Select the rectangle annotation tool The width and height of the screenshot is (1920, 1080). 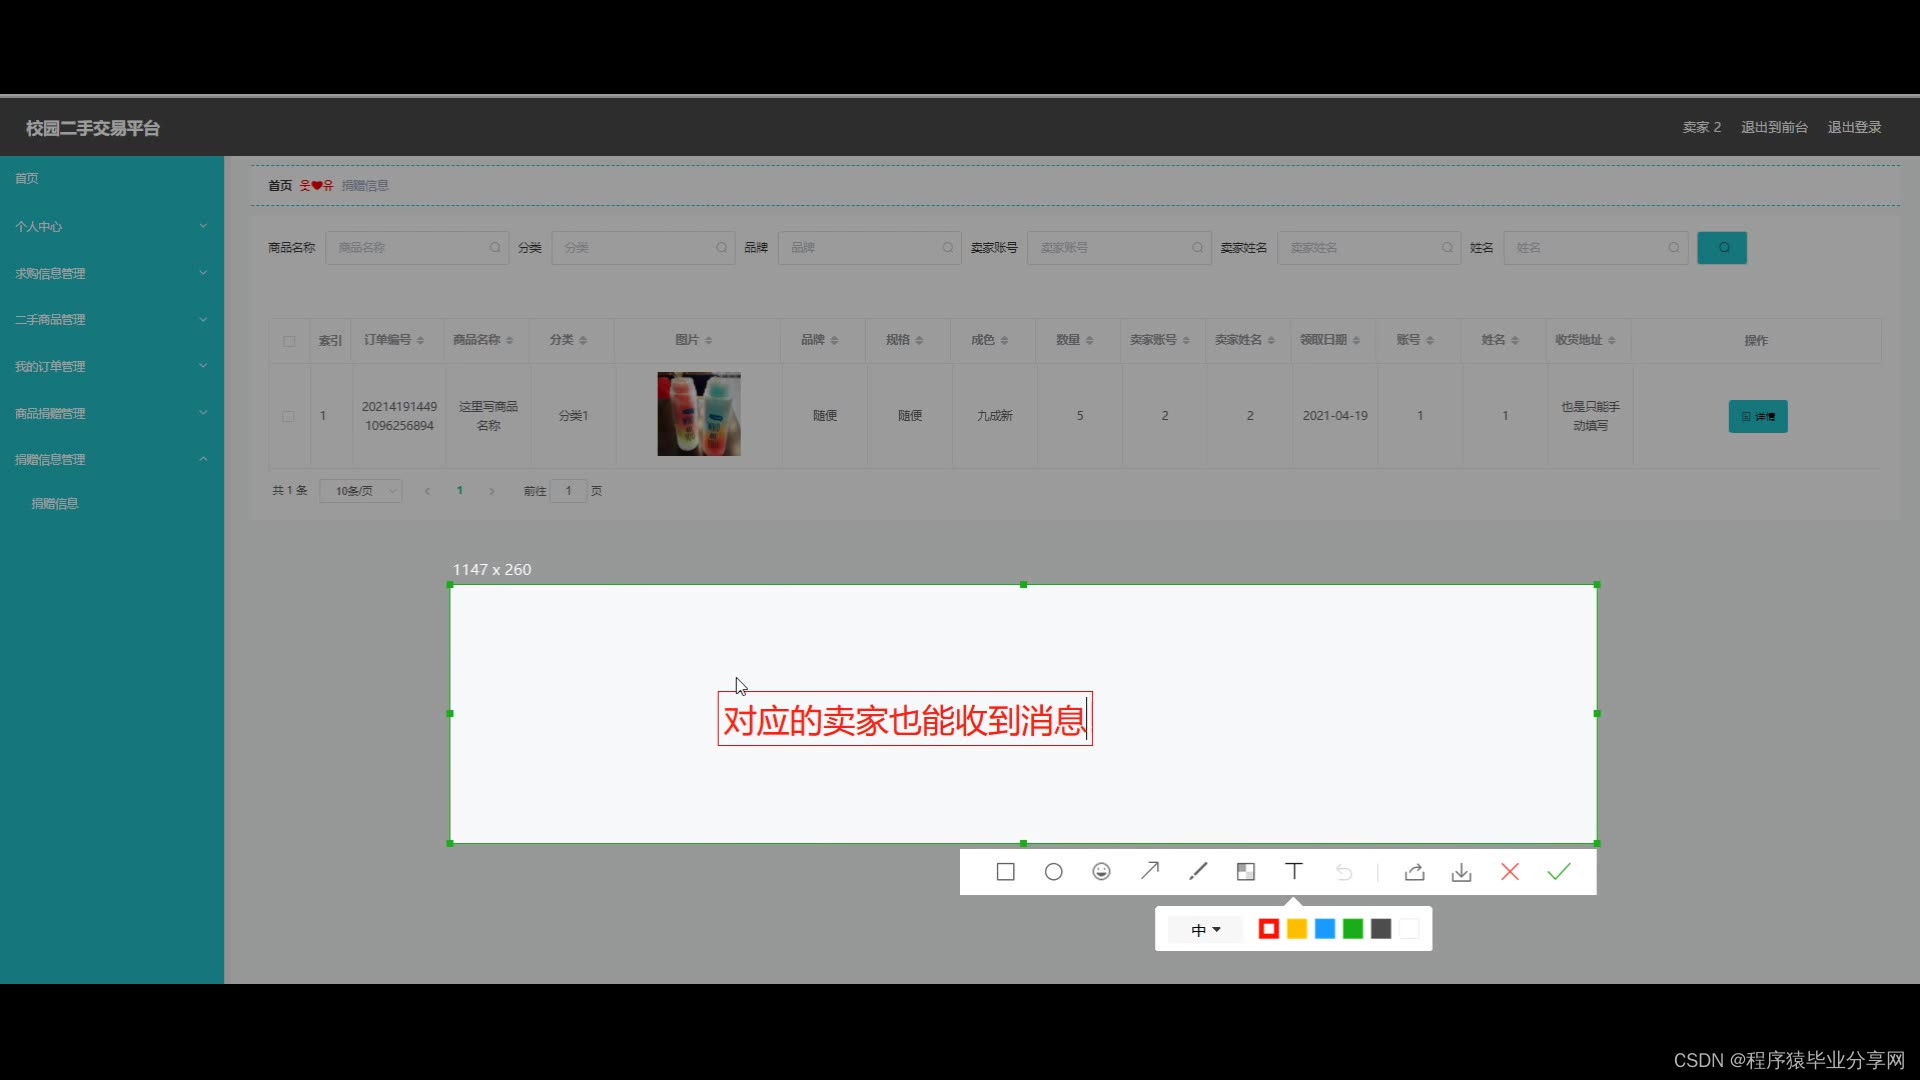[1005, 872]
